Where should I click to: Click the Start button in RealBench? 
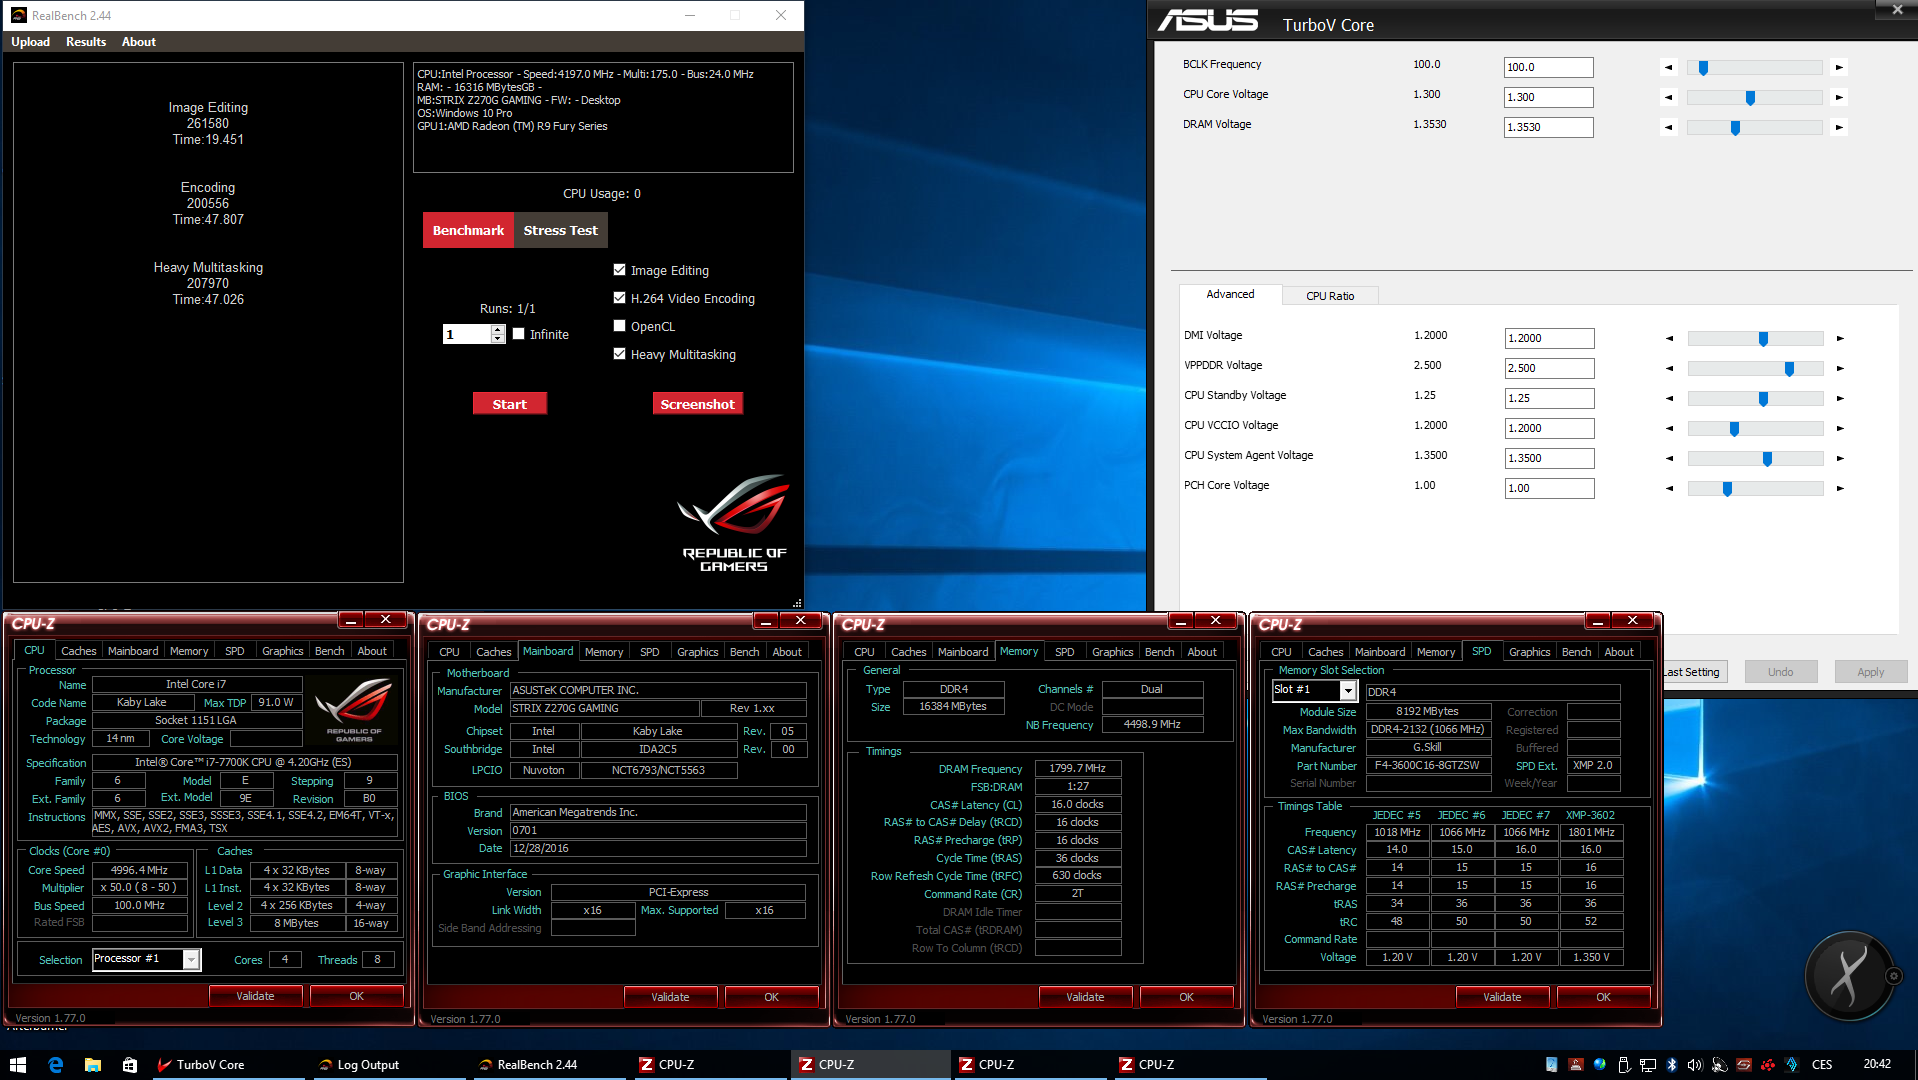pyautogui.click(x=509, y=404)
